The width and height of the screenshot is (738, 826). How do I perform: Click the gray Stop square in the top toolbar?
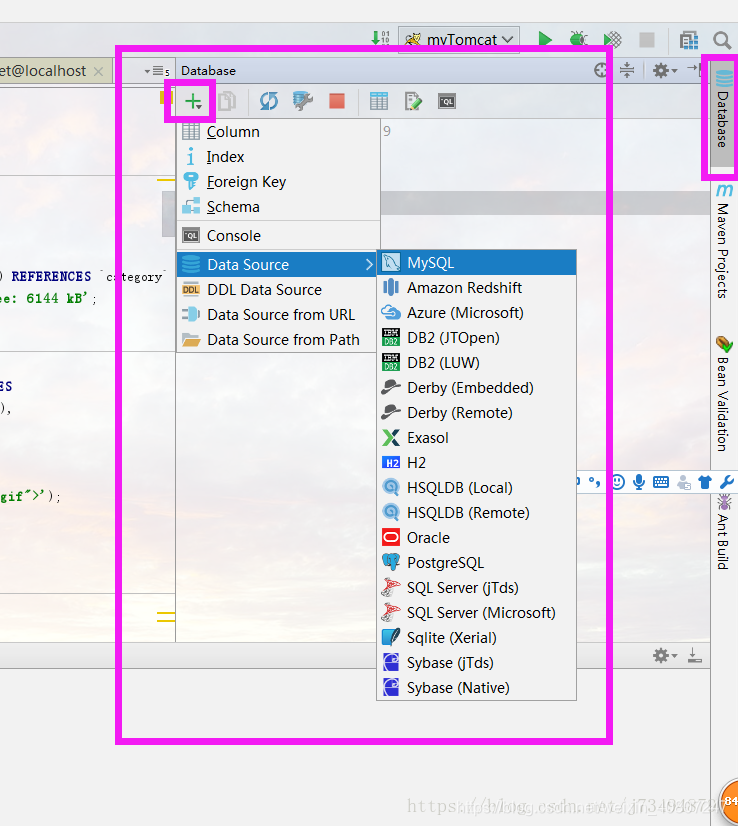click(x=647, y=40)
